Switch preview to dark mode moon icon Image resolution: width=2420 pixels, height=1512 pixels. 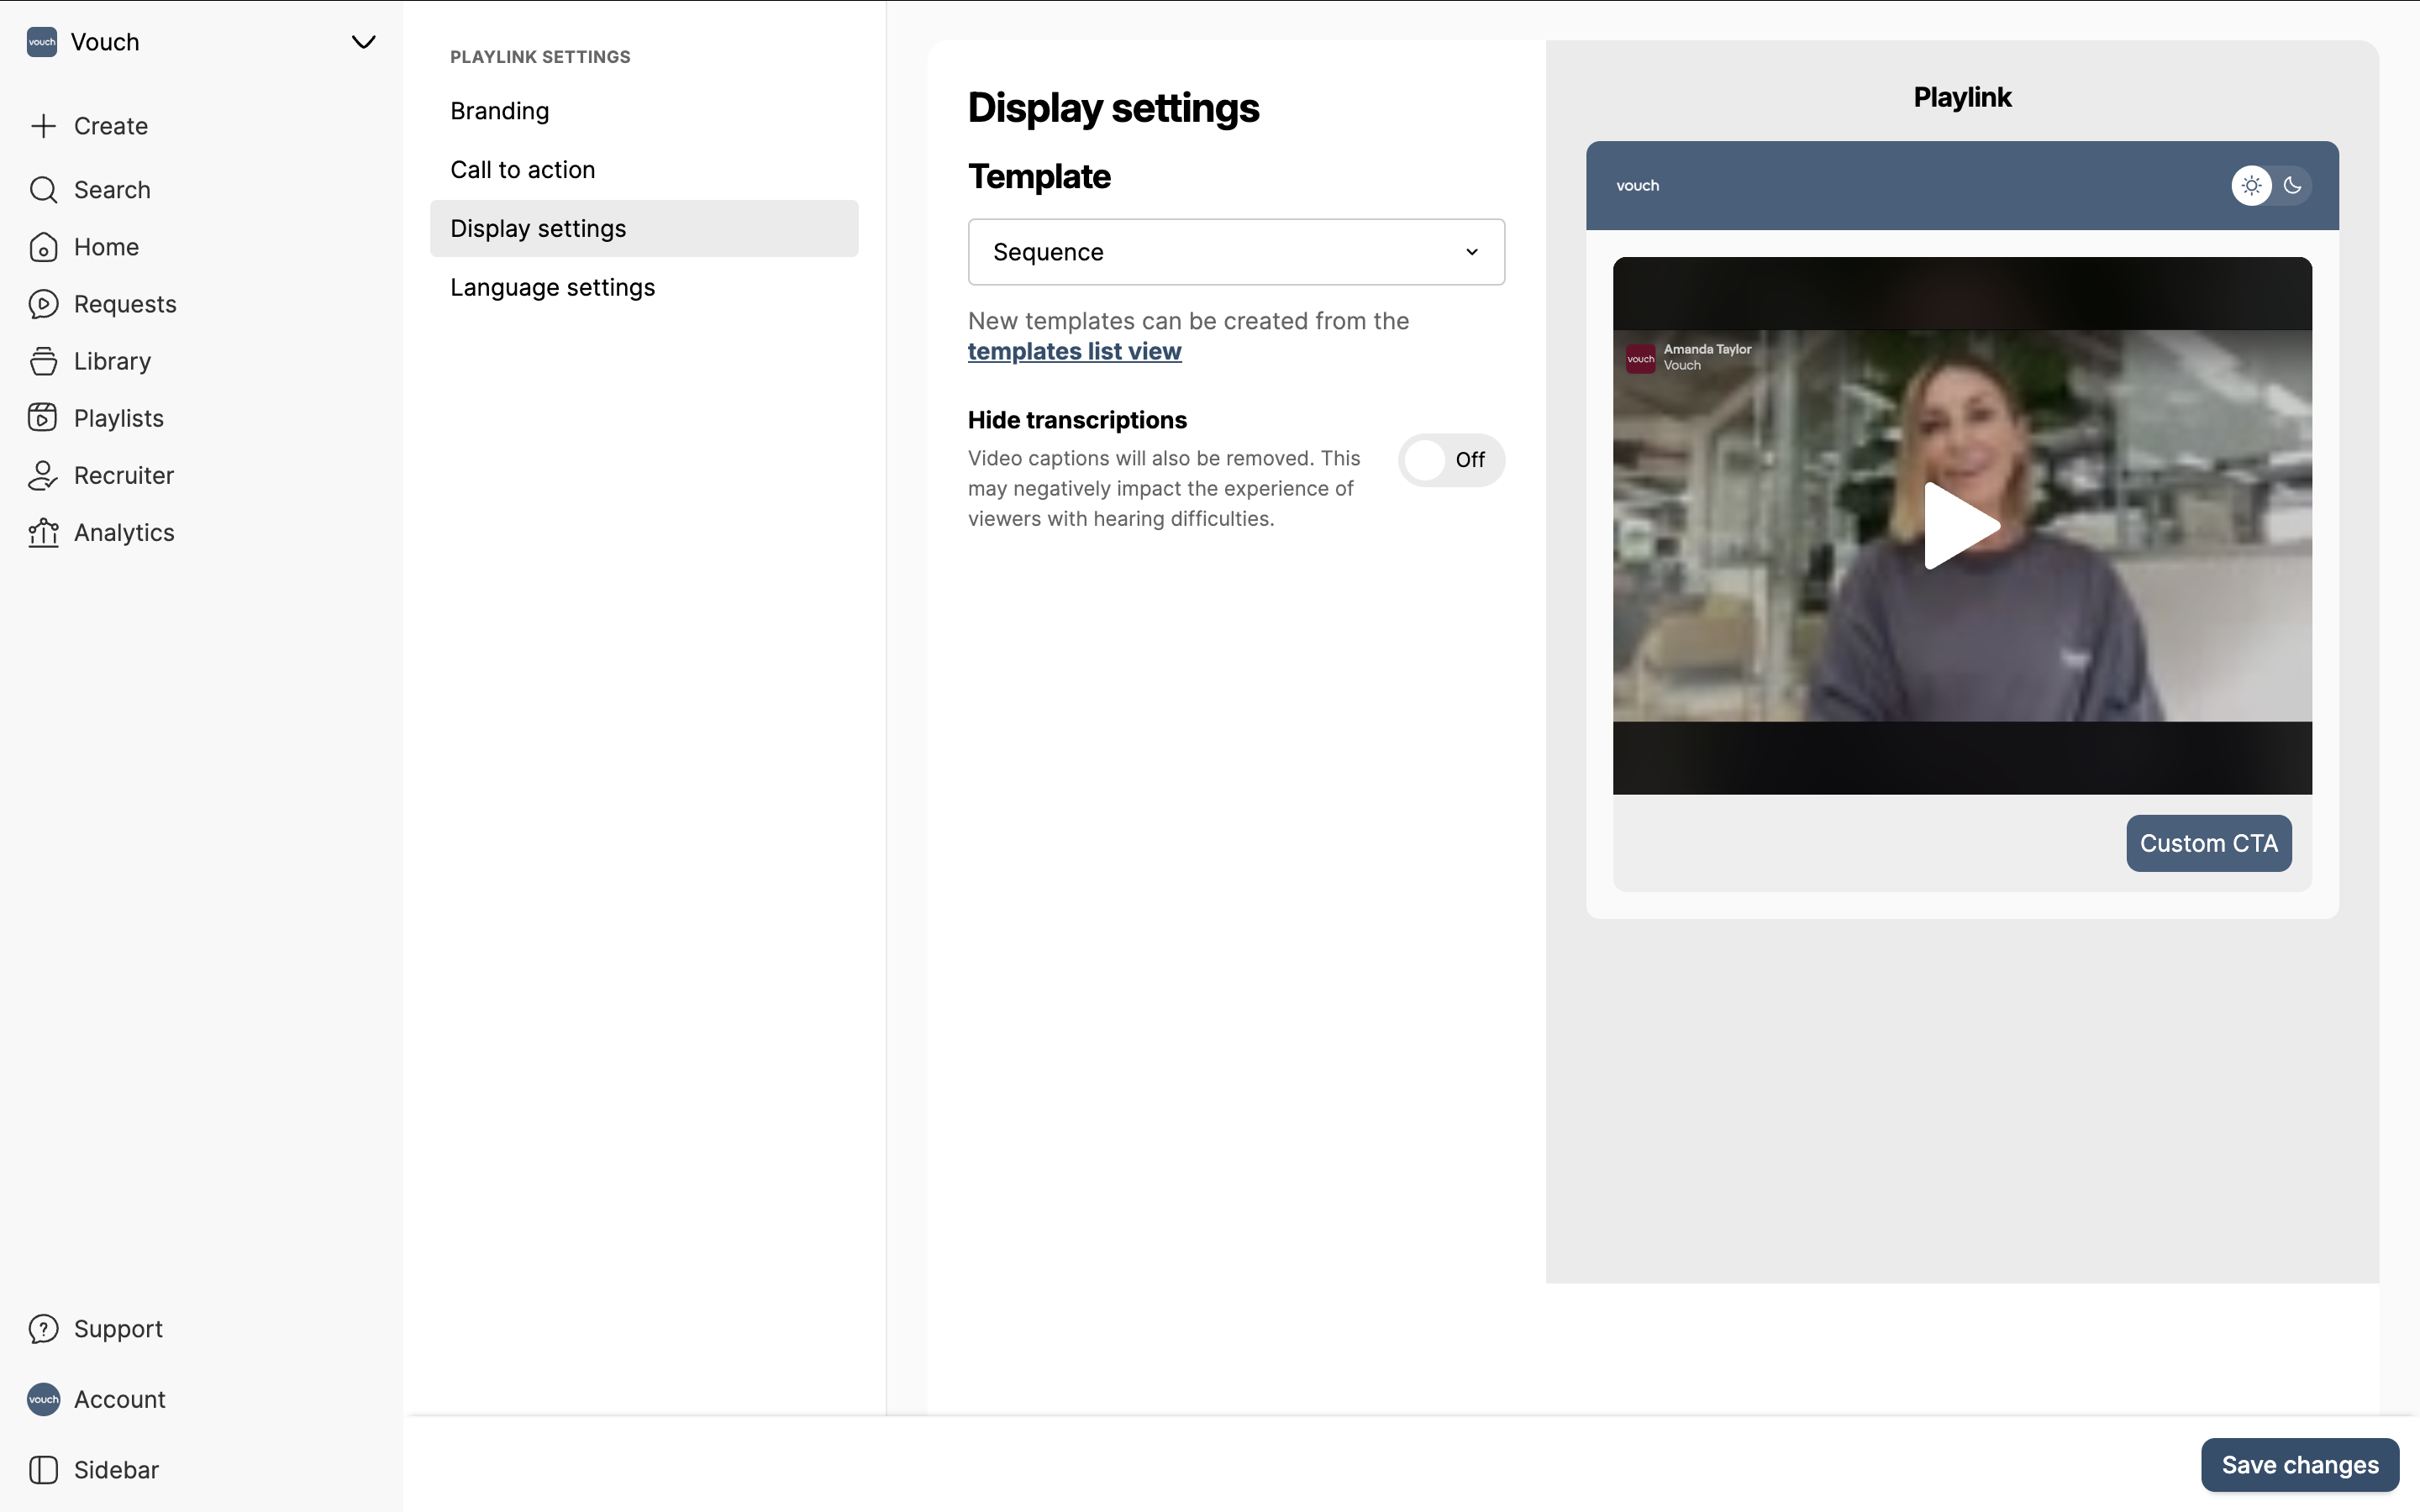[x=2293, y=185]
